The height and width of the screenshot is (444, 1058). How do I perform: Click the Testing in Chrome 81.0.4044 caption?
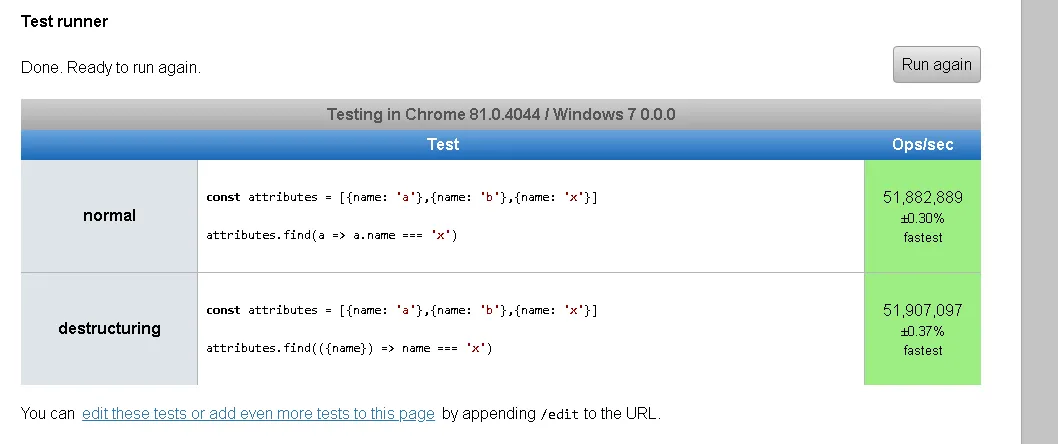(x=500, y=114)
